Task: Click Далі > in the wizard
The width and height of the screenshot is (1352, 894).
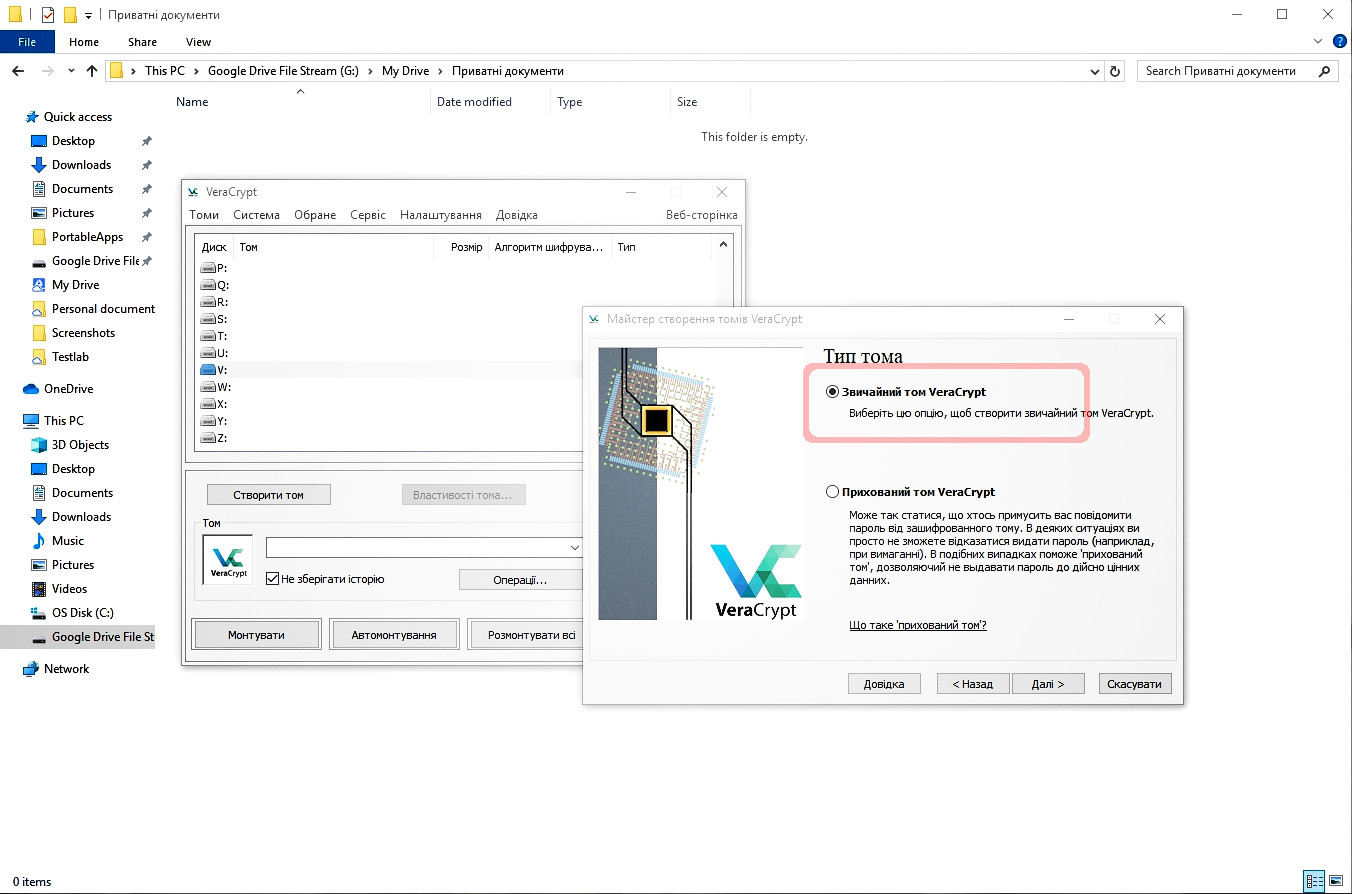Action: point(1048,684)
